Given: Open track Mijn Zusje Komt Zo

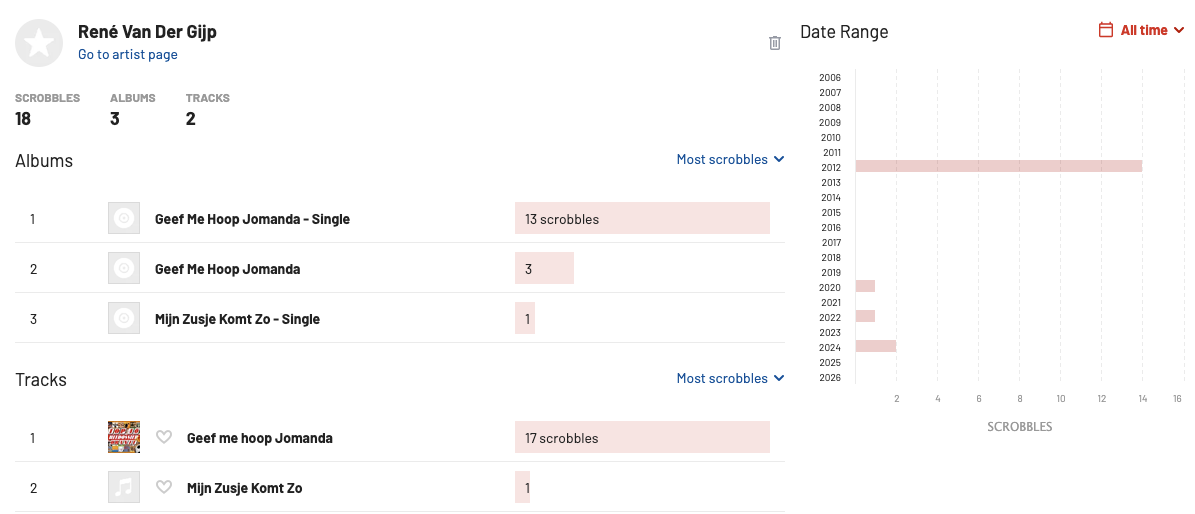Looking at the screenshot, I should pos(245,487).
